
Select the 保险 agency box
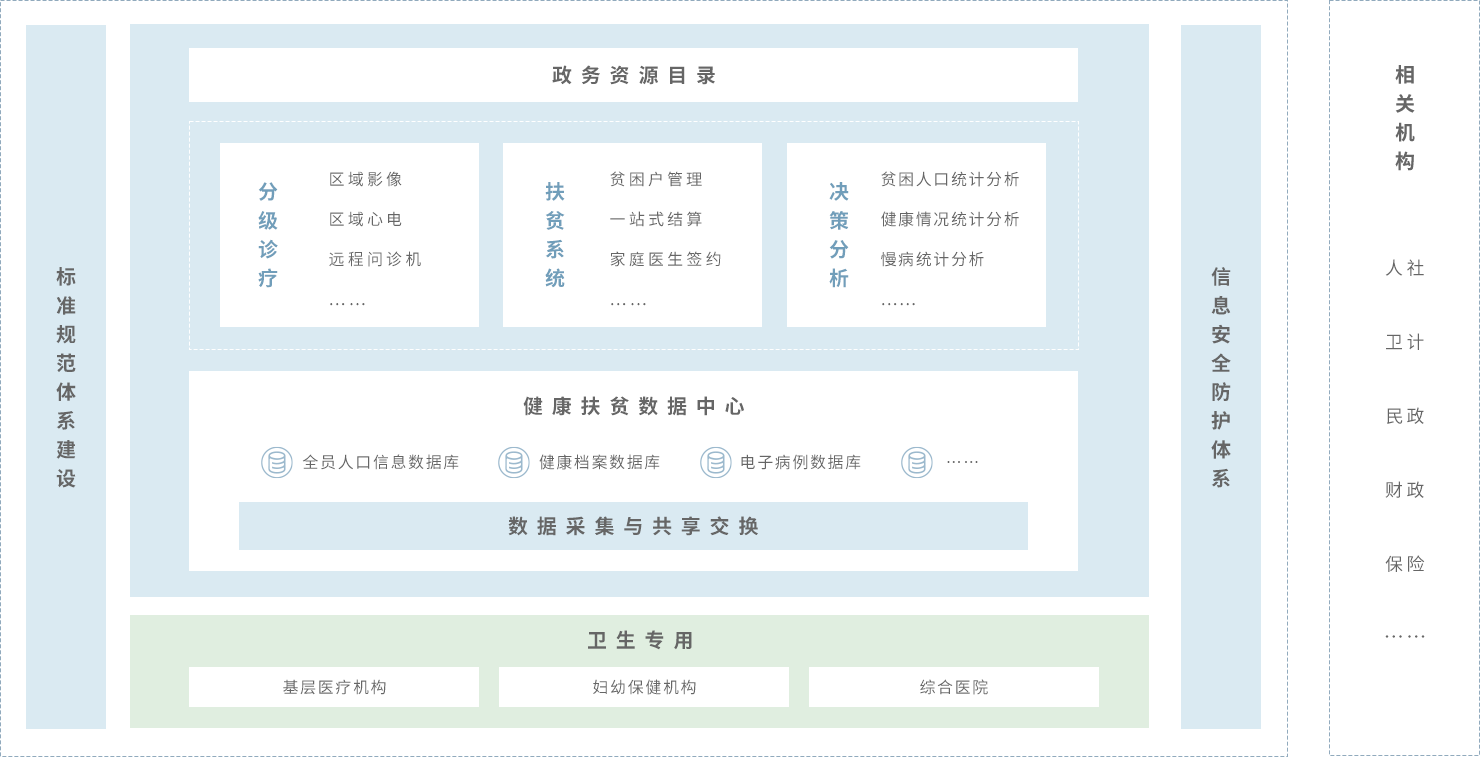[x=1404, y=564]
